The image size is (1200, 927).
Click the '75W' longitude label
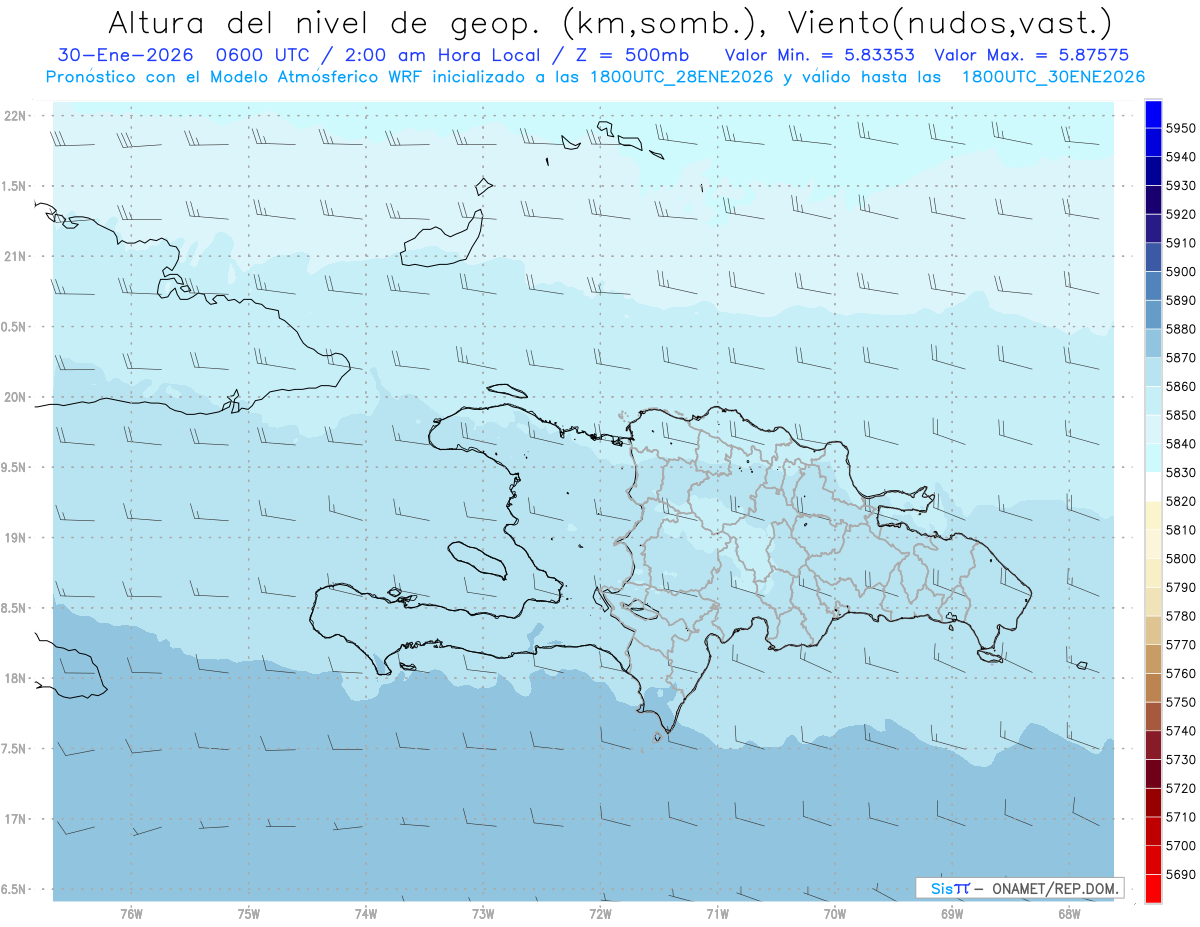(x=249, y=913)
